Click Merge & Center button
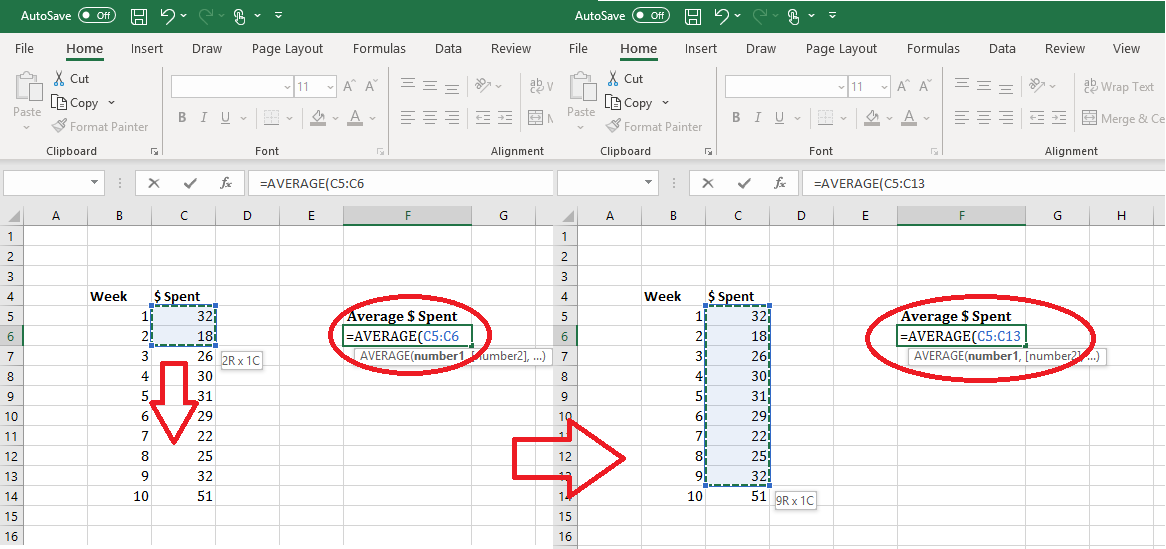The height and width of the screenshot is (549, 1166). (1121, 118)
